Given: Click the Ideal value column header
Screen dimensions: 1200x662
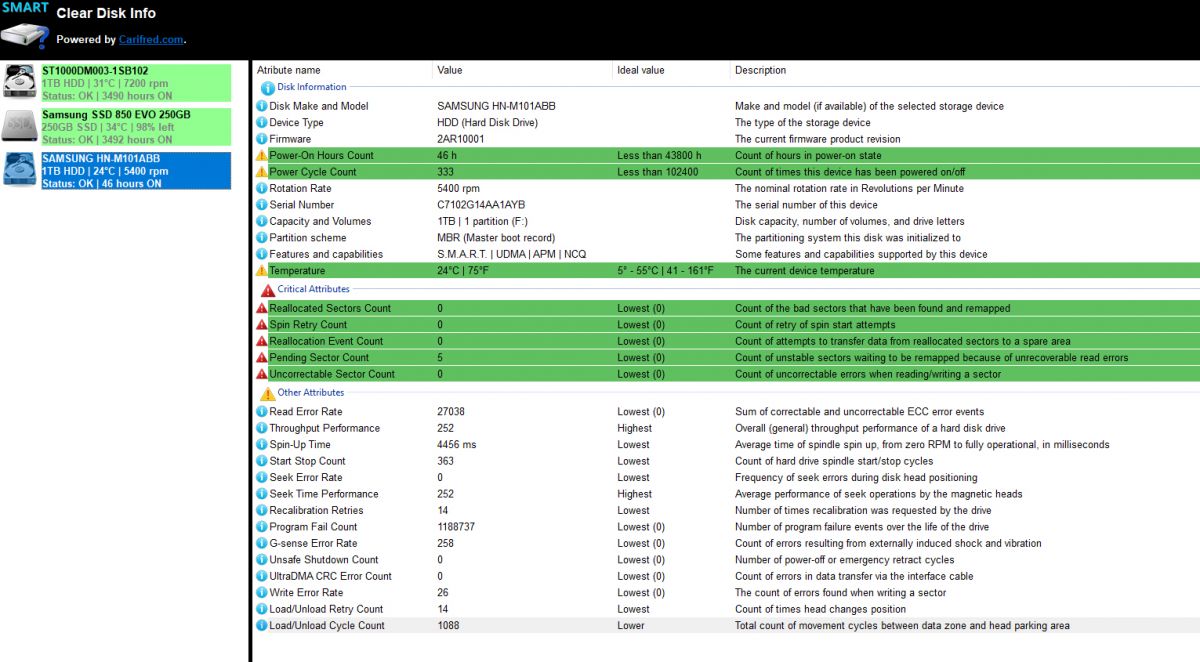Looking at the screenshot, I should pos(643,70).
